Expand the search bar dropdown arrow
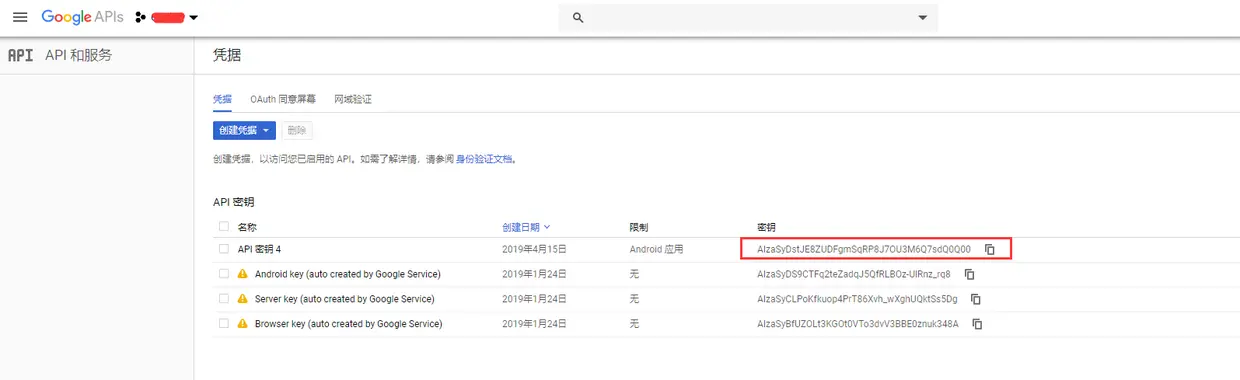The height and width of the screenshot is (380, 1240). tap(923, 18)
